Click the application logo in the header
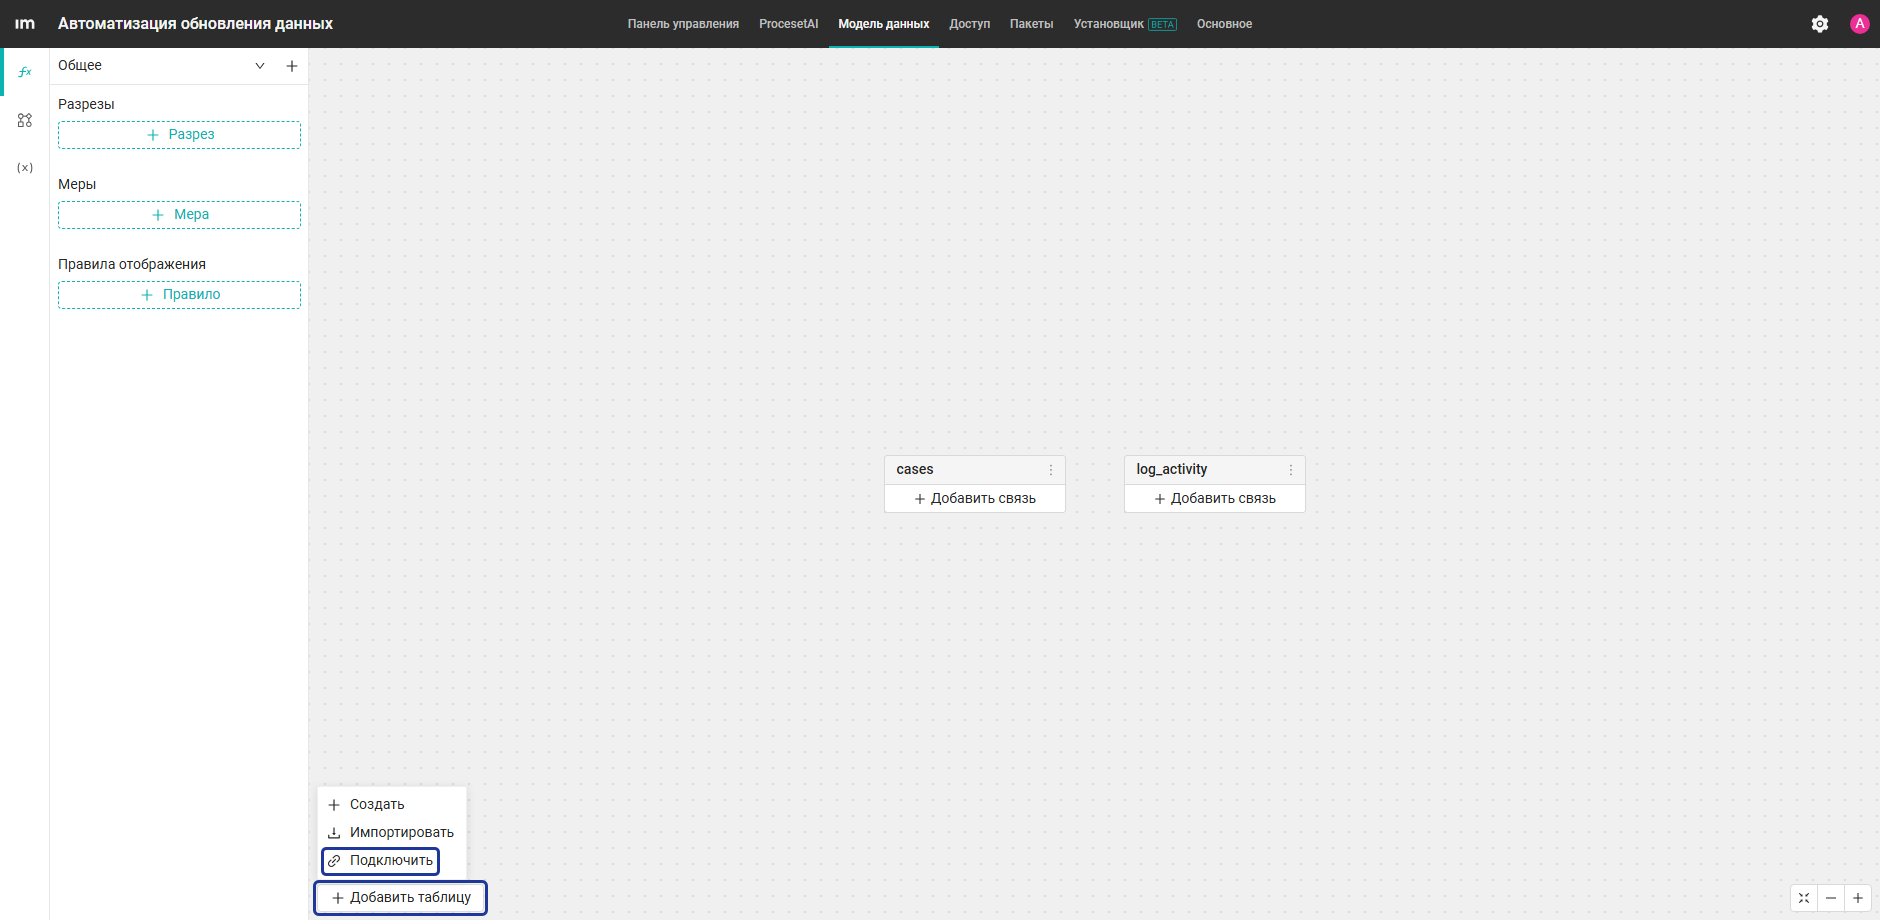The height and width of the screenshot is (920, 1880). click(25, 24)
